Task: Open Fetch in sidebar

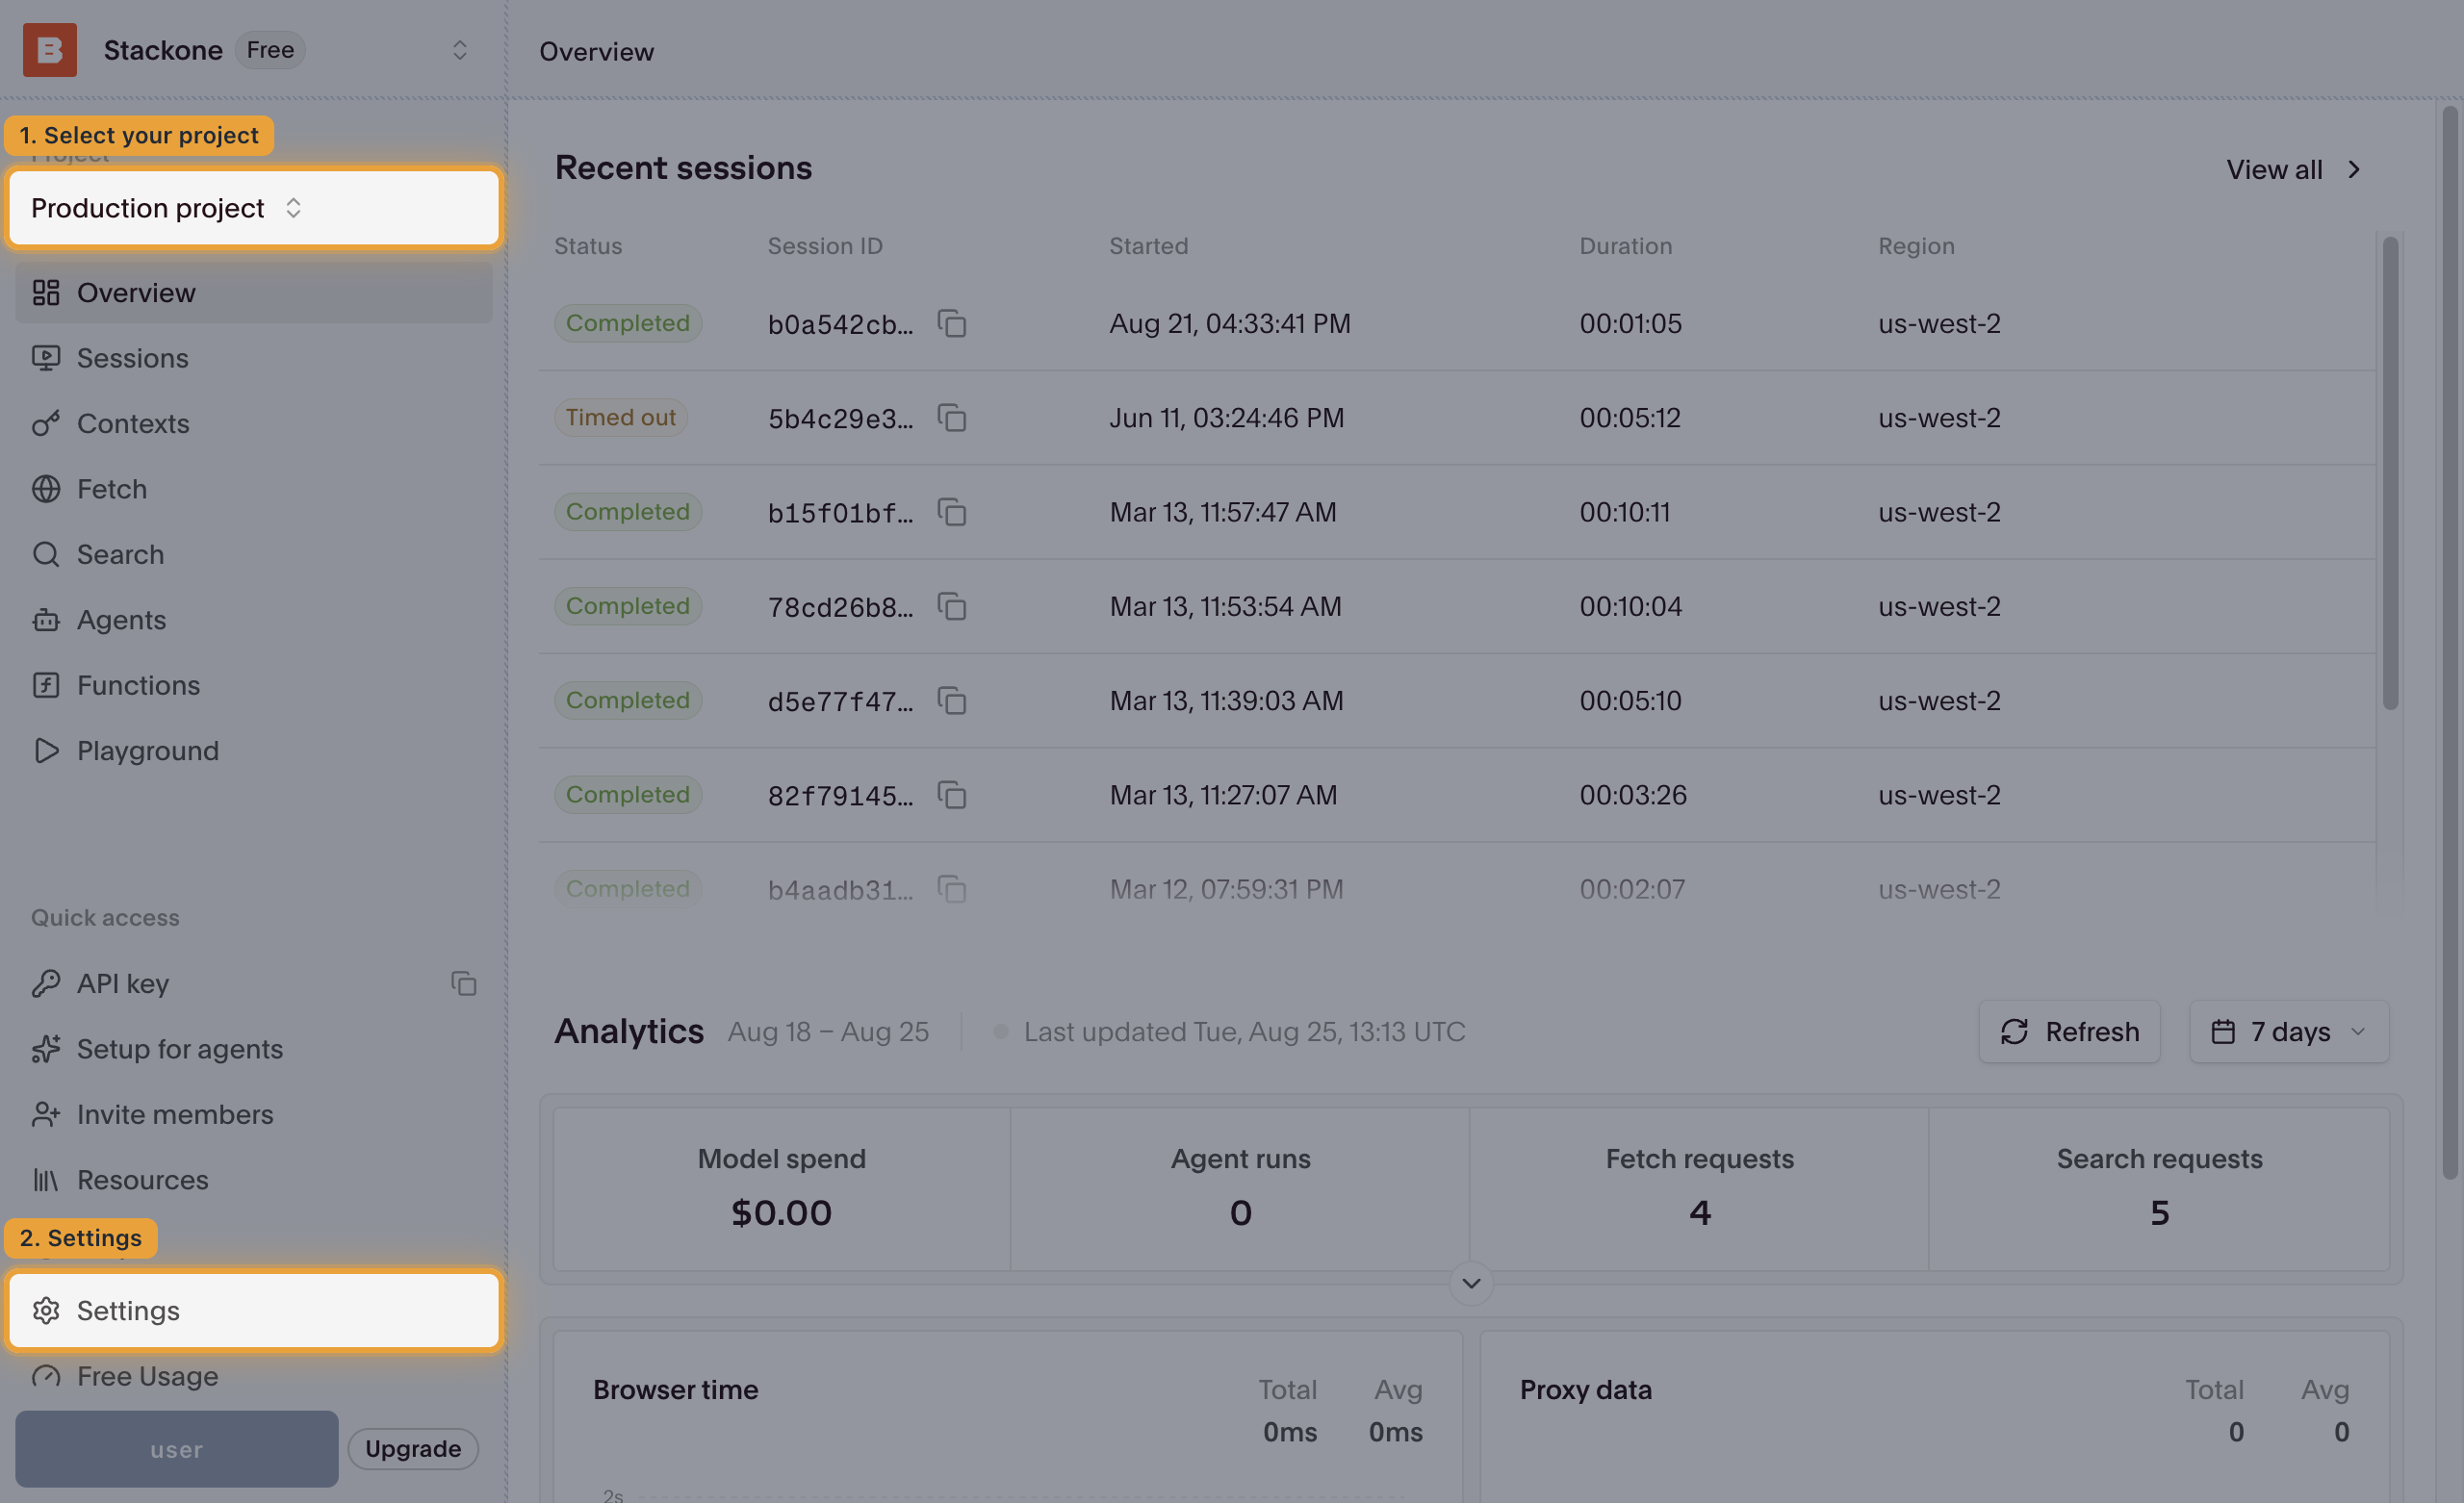Action: click(x=254, y=489)
